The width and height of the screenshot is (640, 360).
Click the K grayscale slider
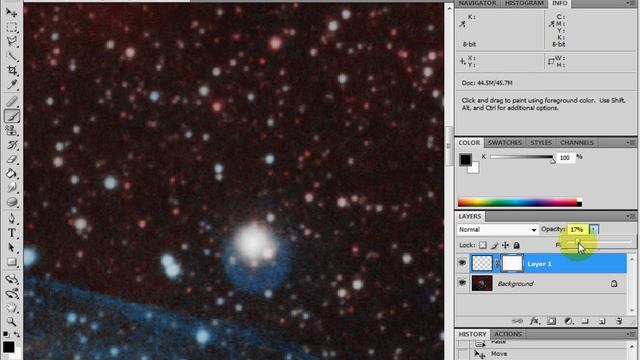click(x=522, y=157)
